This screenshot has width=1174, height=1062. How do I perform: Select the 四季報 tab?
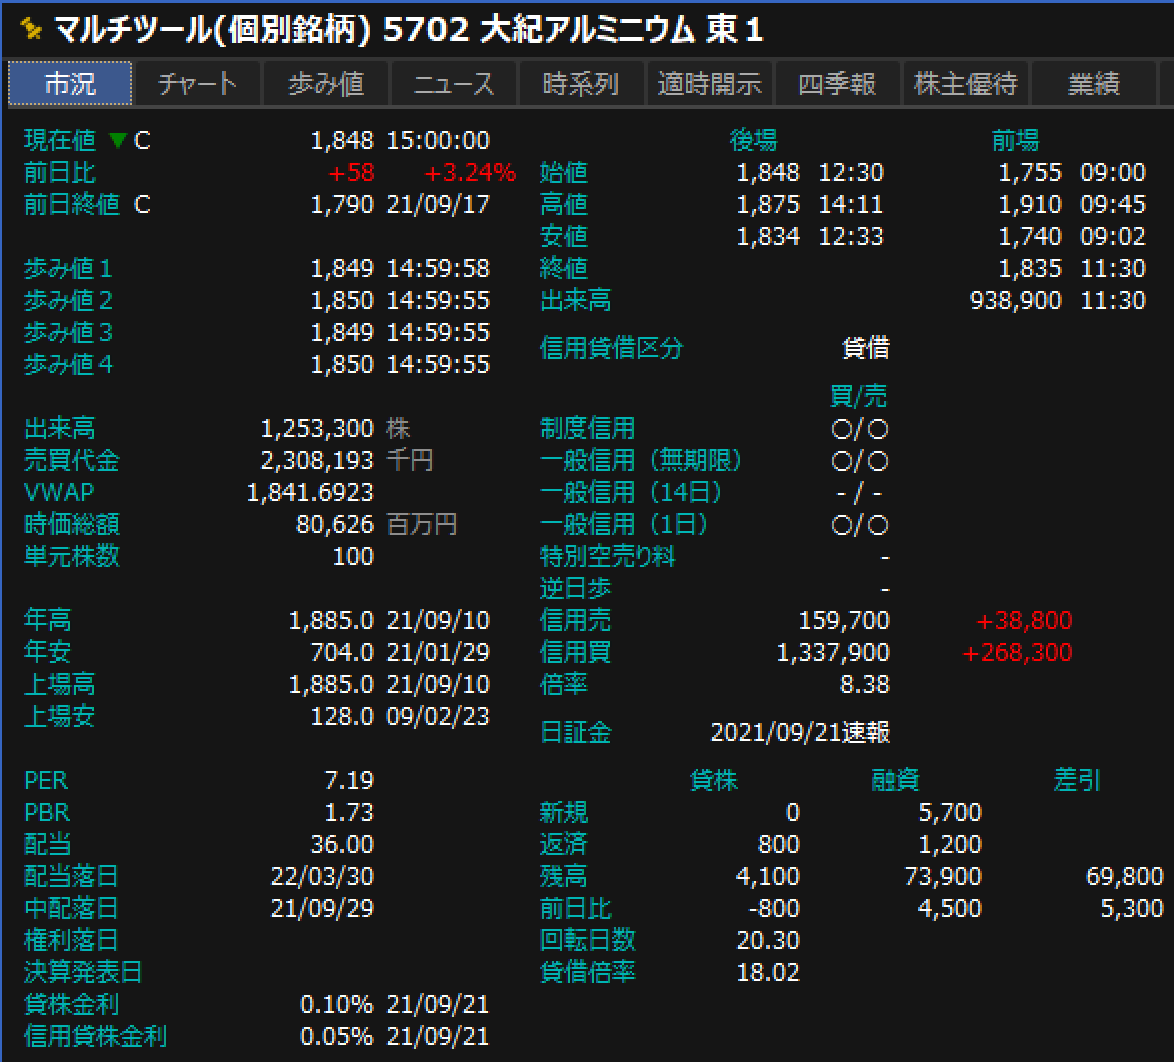pyautogui.click(x=837, y=83)
